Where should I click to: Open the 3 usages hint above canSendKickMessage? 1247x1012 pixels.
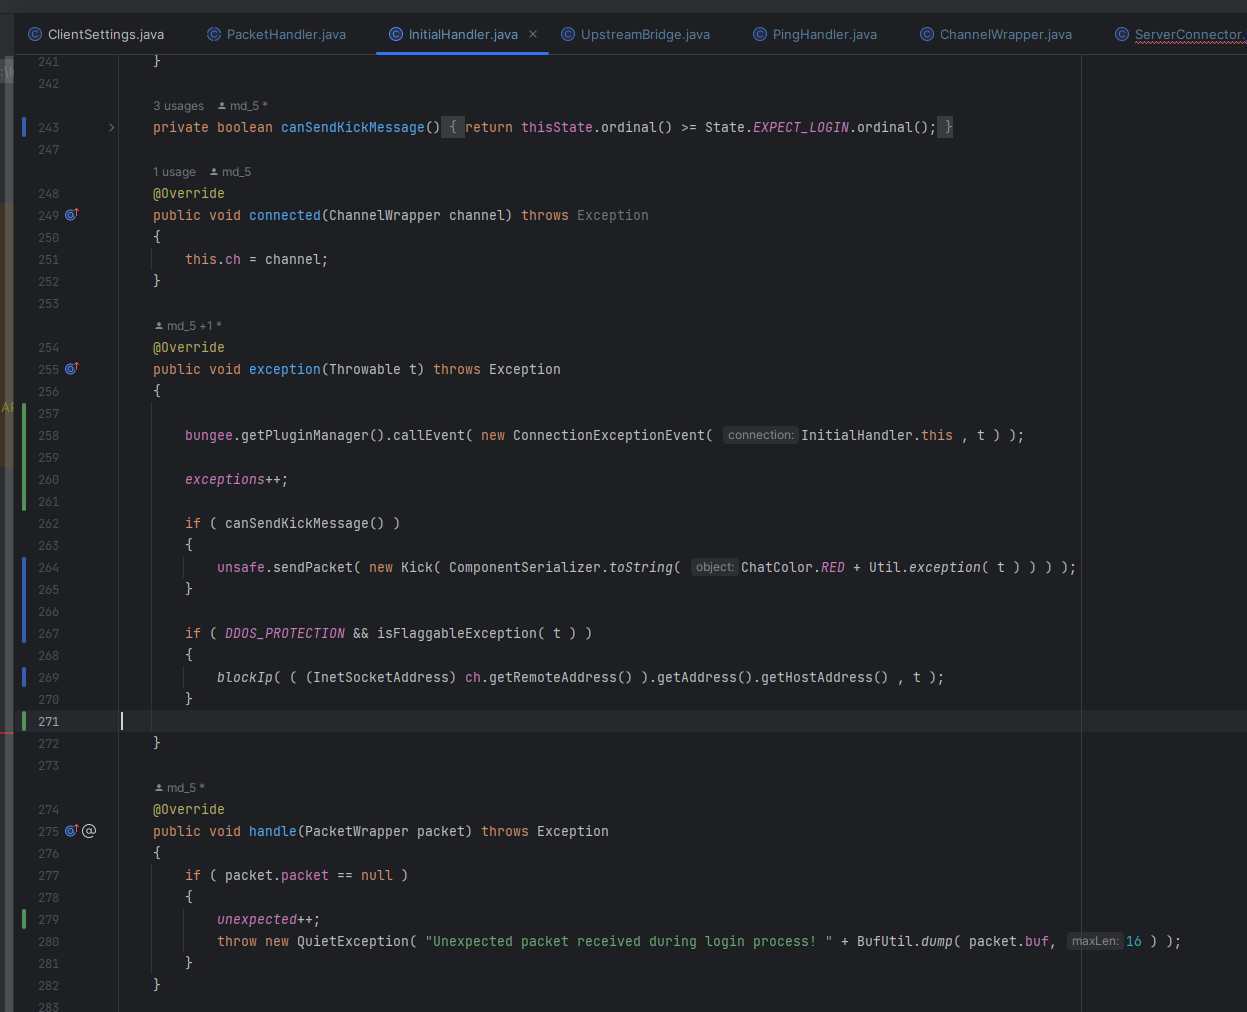coord(178,105)
